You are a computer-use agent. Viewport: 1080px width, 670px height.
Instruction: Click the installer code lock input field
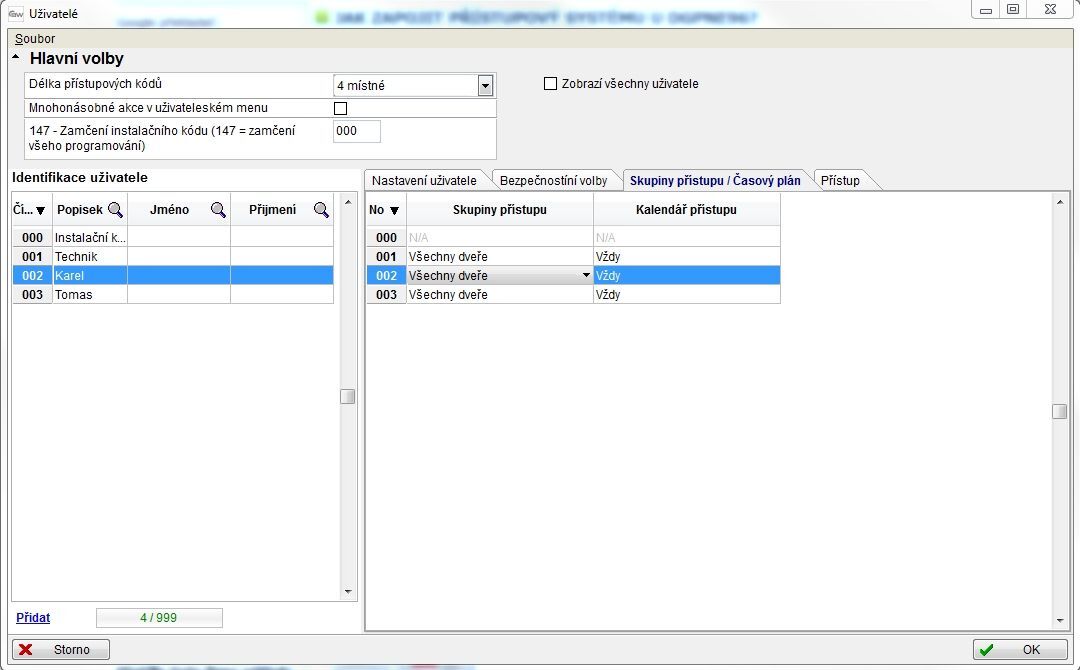357,131
